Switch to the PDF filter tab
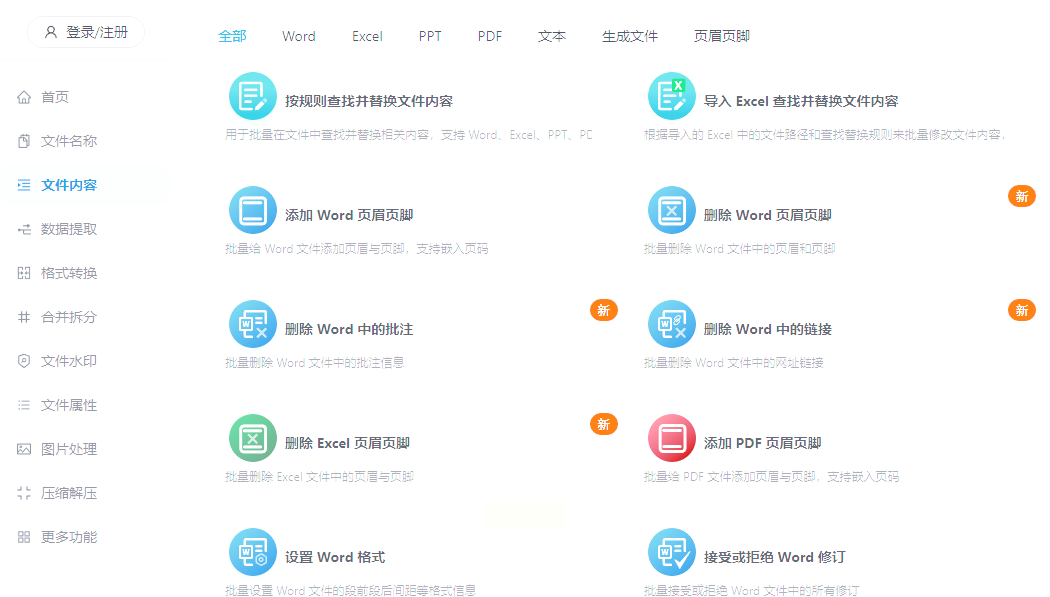This screenshot has width=1050, height=597. (x=490, y=36)
